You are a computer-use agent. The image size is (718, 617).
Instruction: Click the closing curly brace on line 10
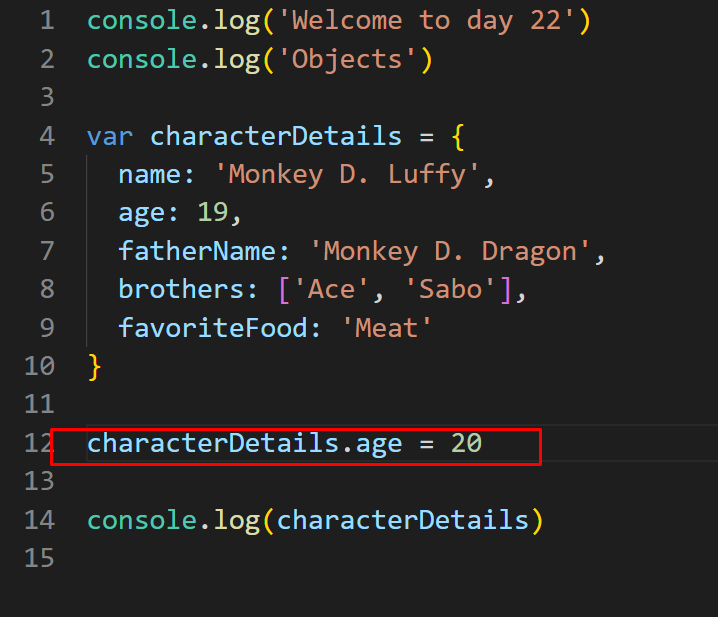pos(94,367)
